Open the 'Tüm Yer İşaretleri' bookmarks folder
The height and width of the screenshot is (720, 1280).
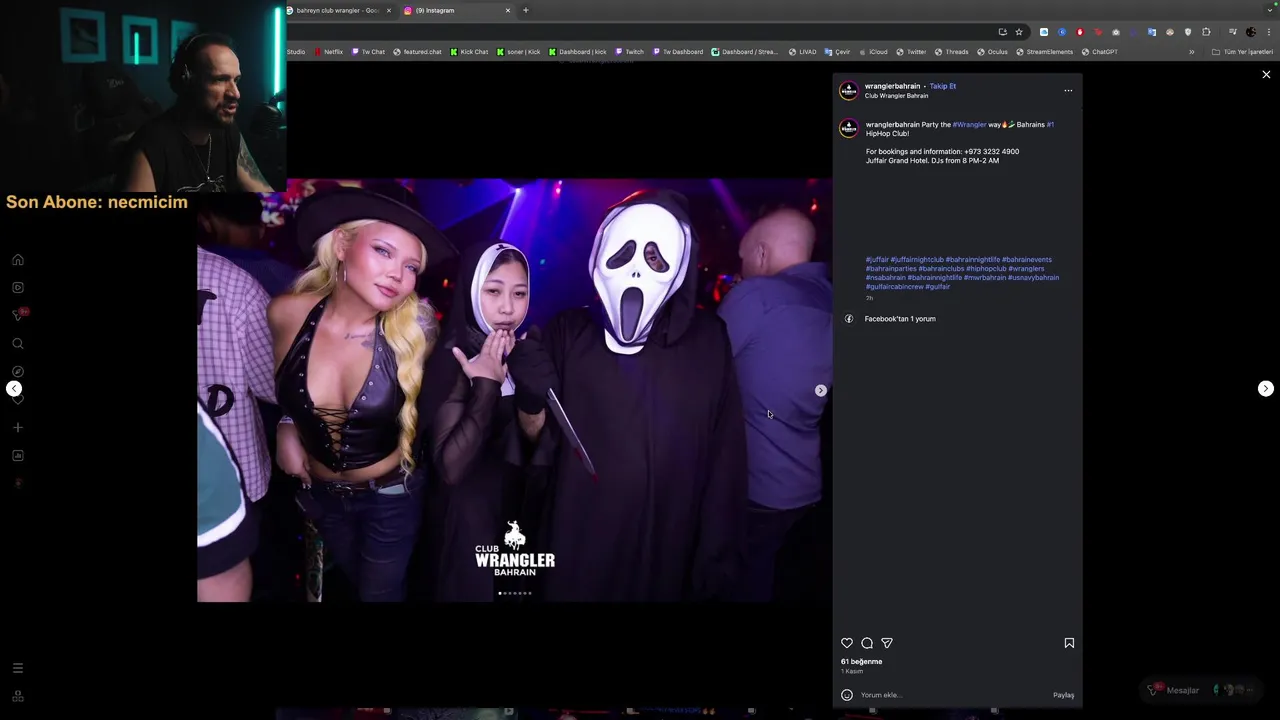(x=1242, y=52)
